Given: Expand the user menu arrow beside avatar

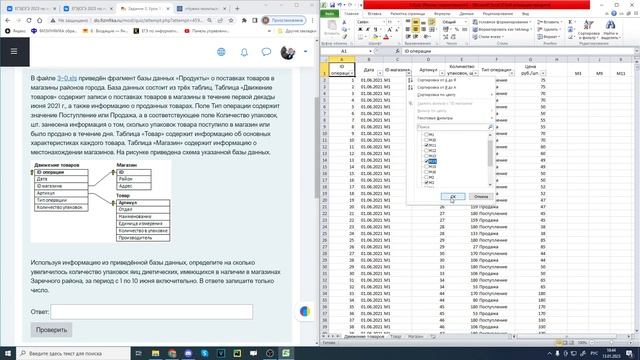Looking at the screenshot, I should (x=305, y=52).
